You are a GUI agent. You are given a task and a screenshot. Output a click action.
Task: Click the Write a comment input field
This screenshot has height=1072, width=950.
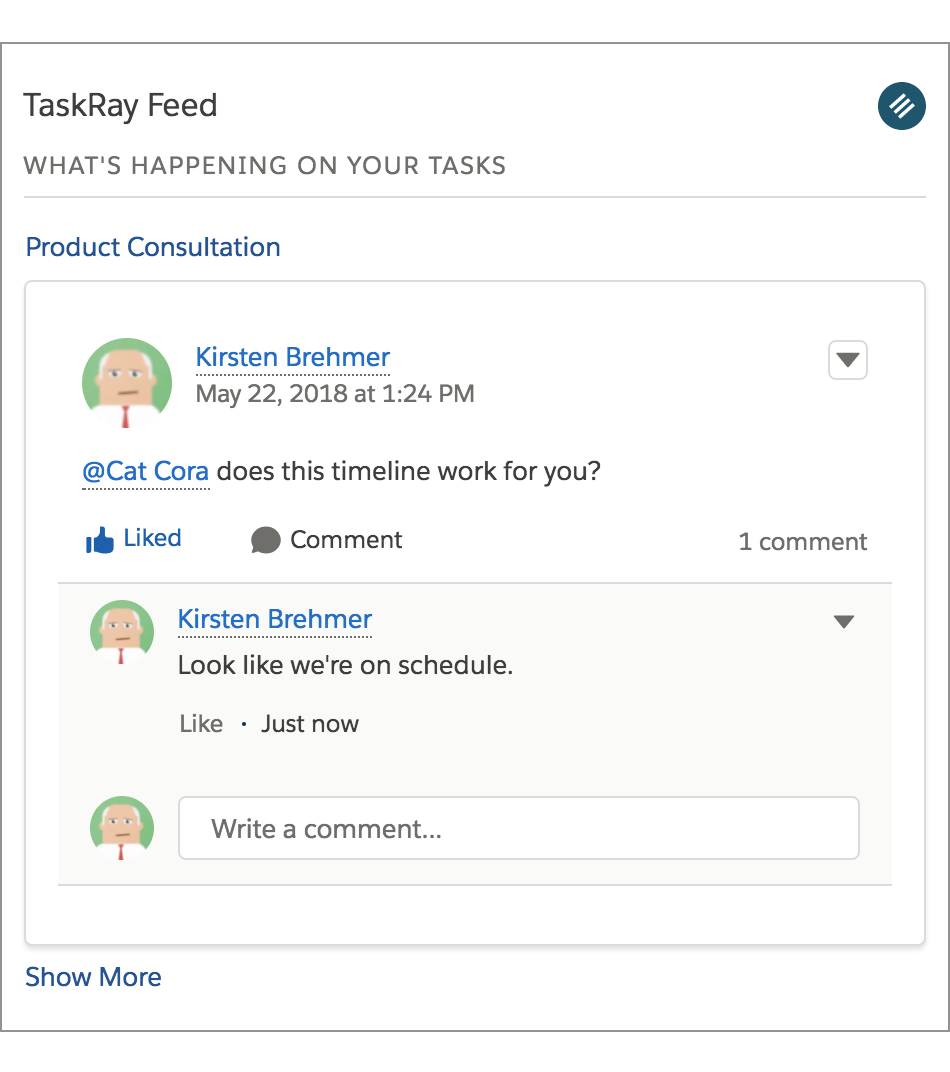point(519,828)
